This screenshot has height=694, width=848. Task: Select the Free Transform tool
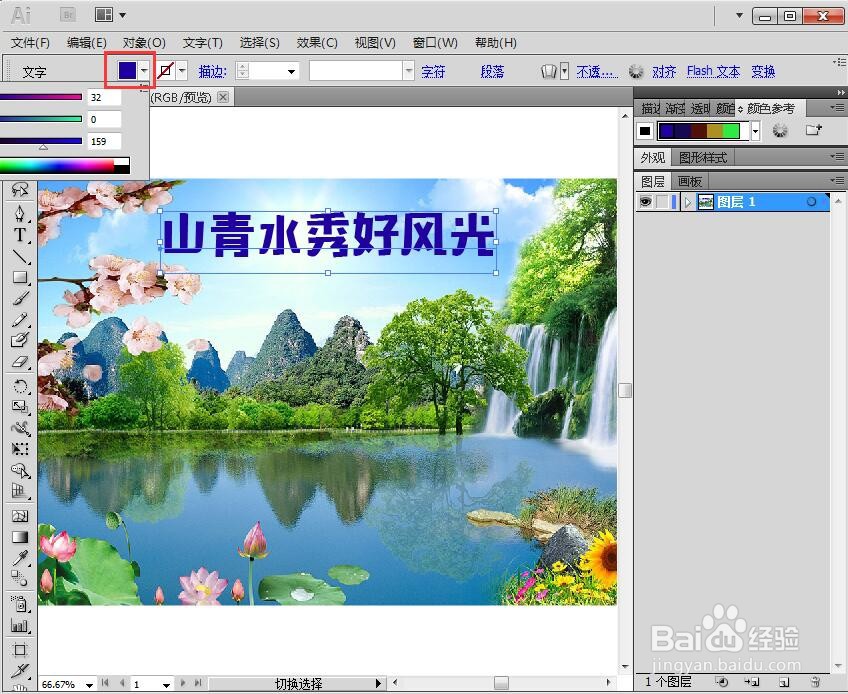coord(20,449)
